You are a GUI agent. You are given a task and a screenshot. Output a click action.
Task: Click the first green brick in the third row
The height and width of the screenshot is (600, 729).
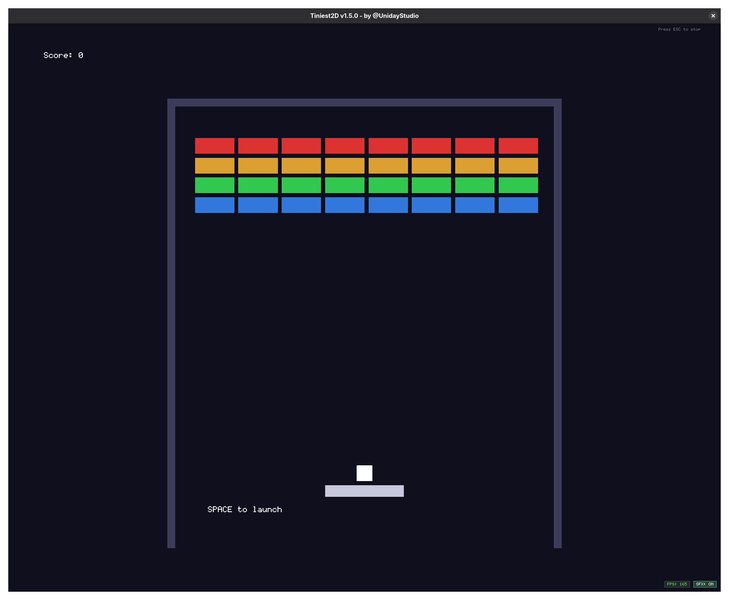coord(215,185)
